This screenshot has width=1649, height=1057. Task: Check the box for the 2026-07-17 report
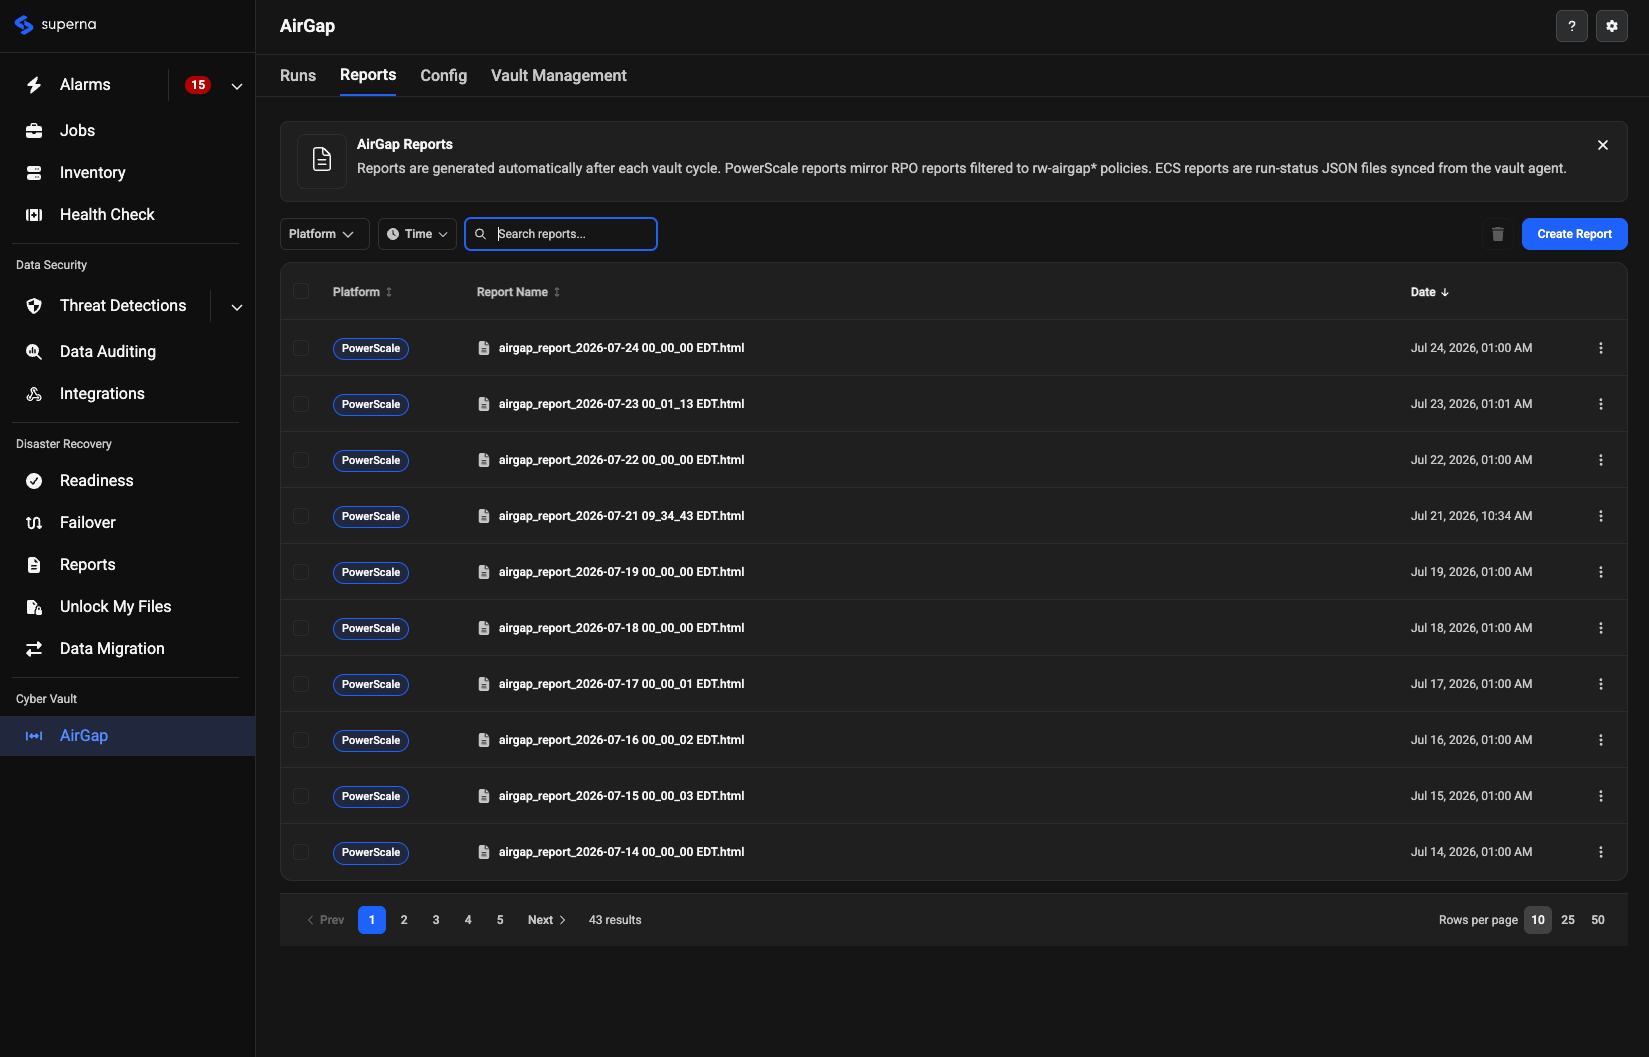[301, 684]
